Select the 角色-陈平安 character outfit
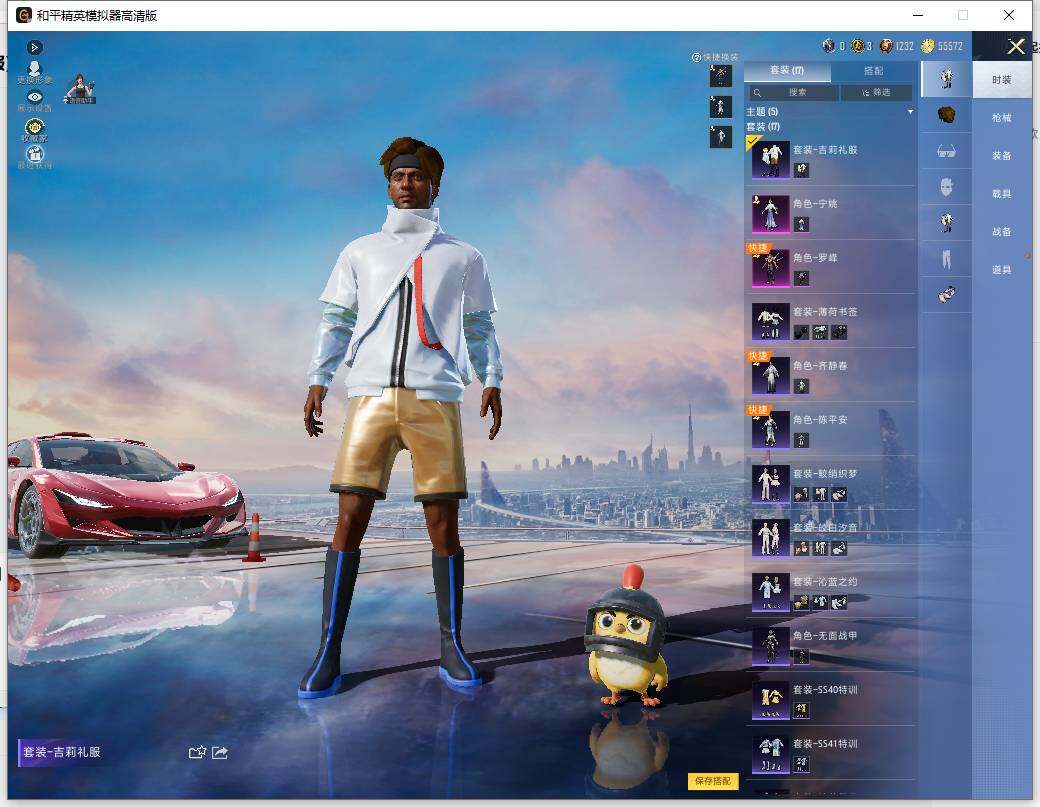 click(830, 430)
